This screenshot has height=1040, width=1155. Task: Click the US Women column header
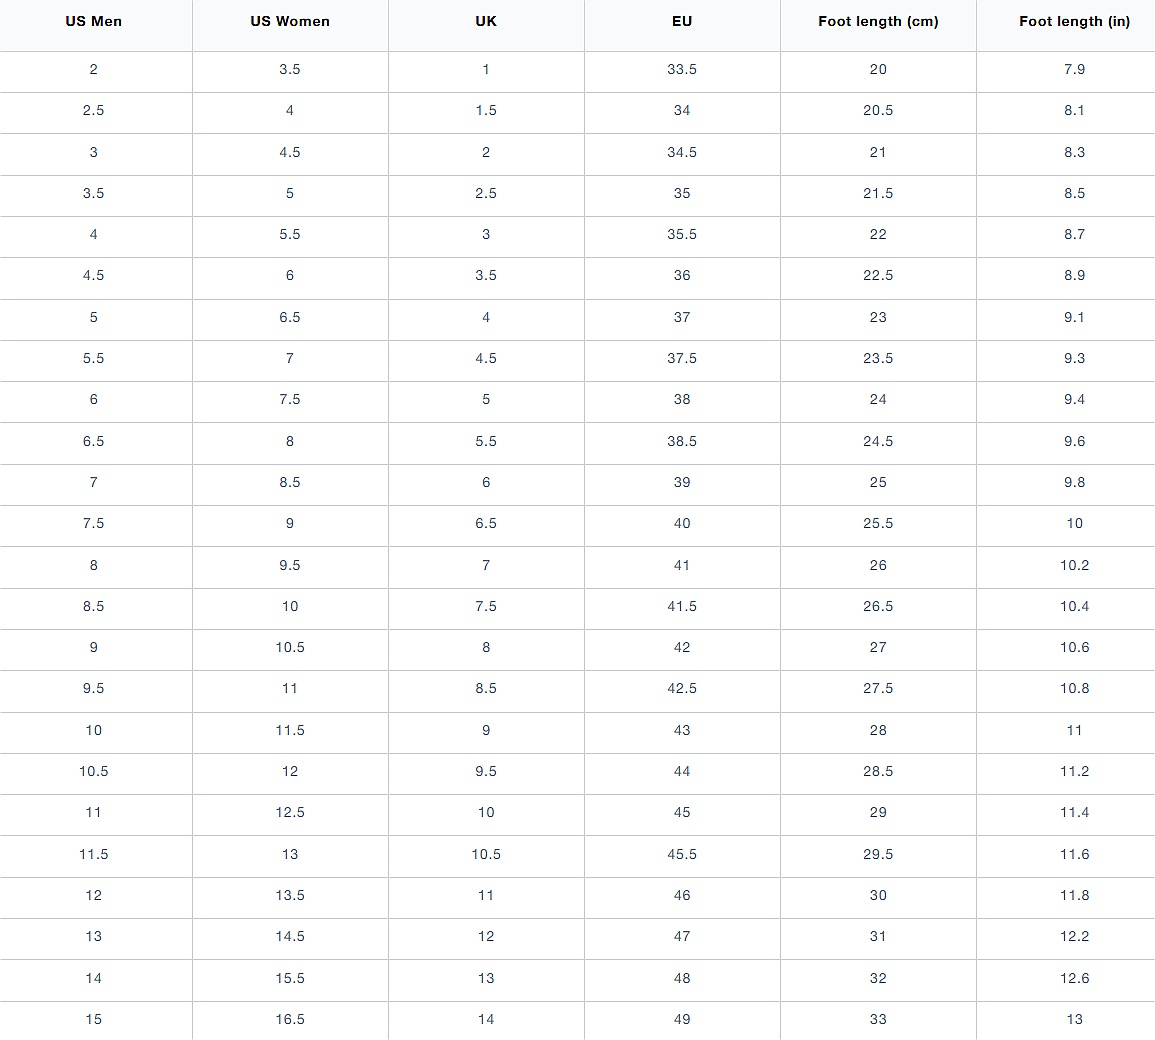(x=290, y=21)
